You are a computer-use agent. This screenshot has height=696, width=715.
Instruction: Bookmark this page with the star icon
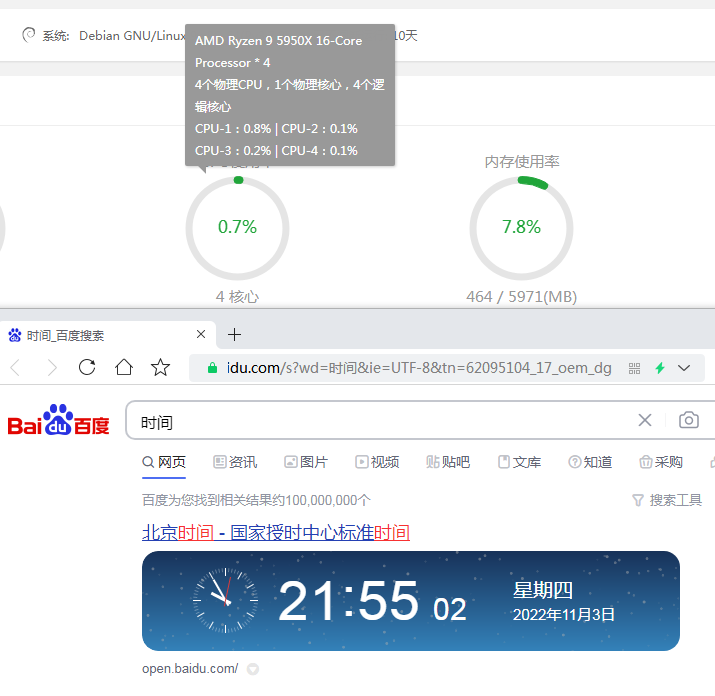coord(160,368)
